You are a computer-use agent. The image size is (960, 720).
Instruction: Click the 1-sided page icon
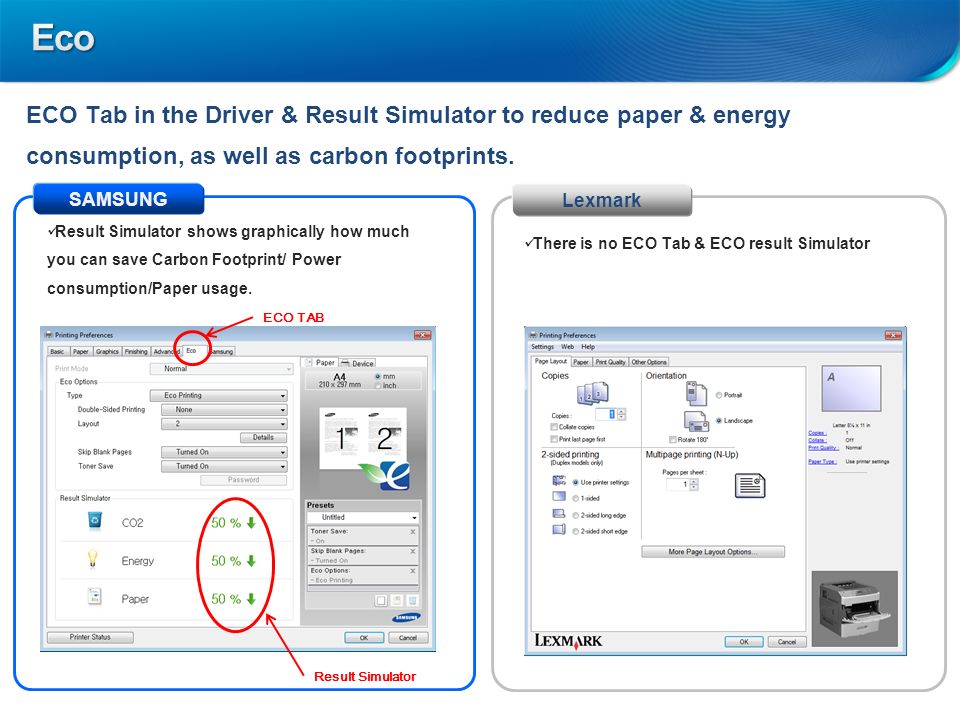pos(559,497)
